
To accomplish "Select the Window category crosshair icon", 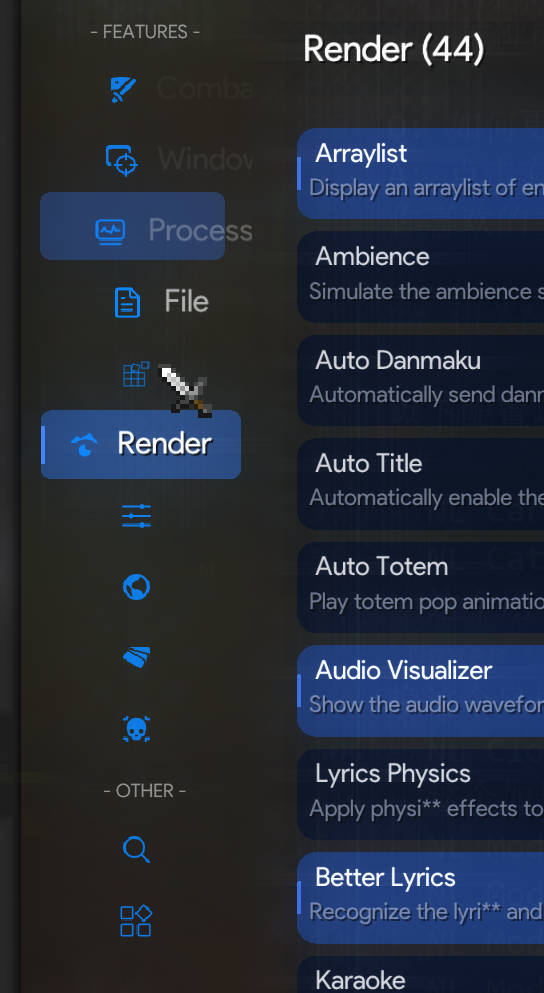I will tap(122, 160).
